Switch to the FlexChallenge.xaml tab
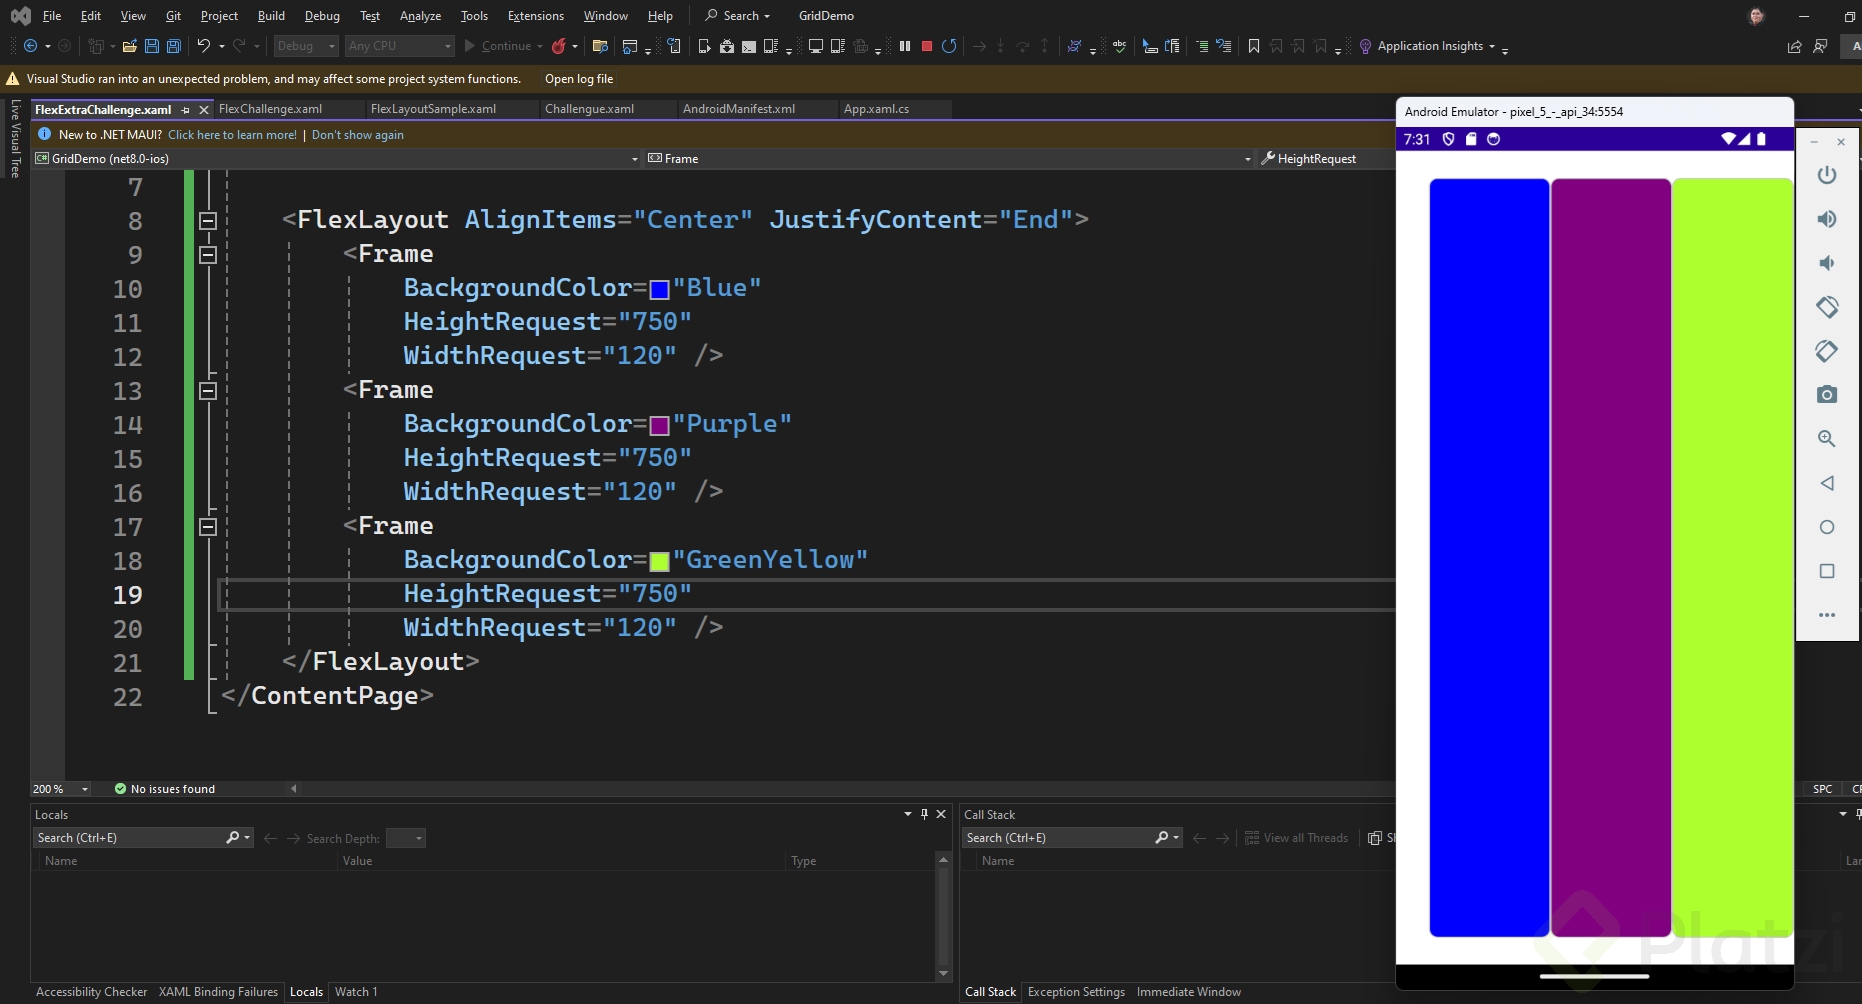Image resolution: width=1862 pixels, height=1004 pixels. point(270,109)
